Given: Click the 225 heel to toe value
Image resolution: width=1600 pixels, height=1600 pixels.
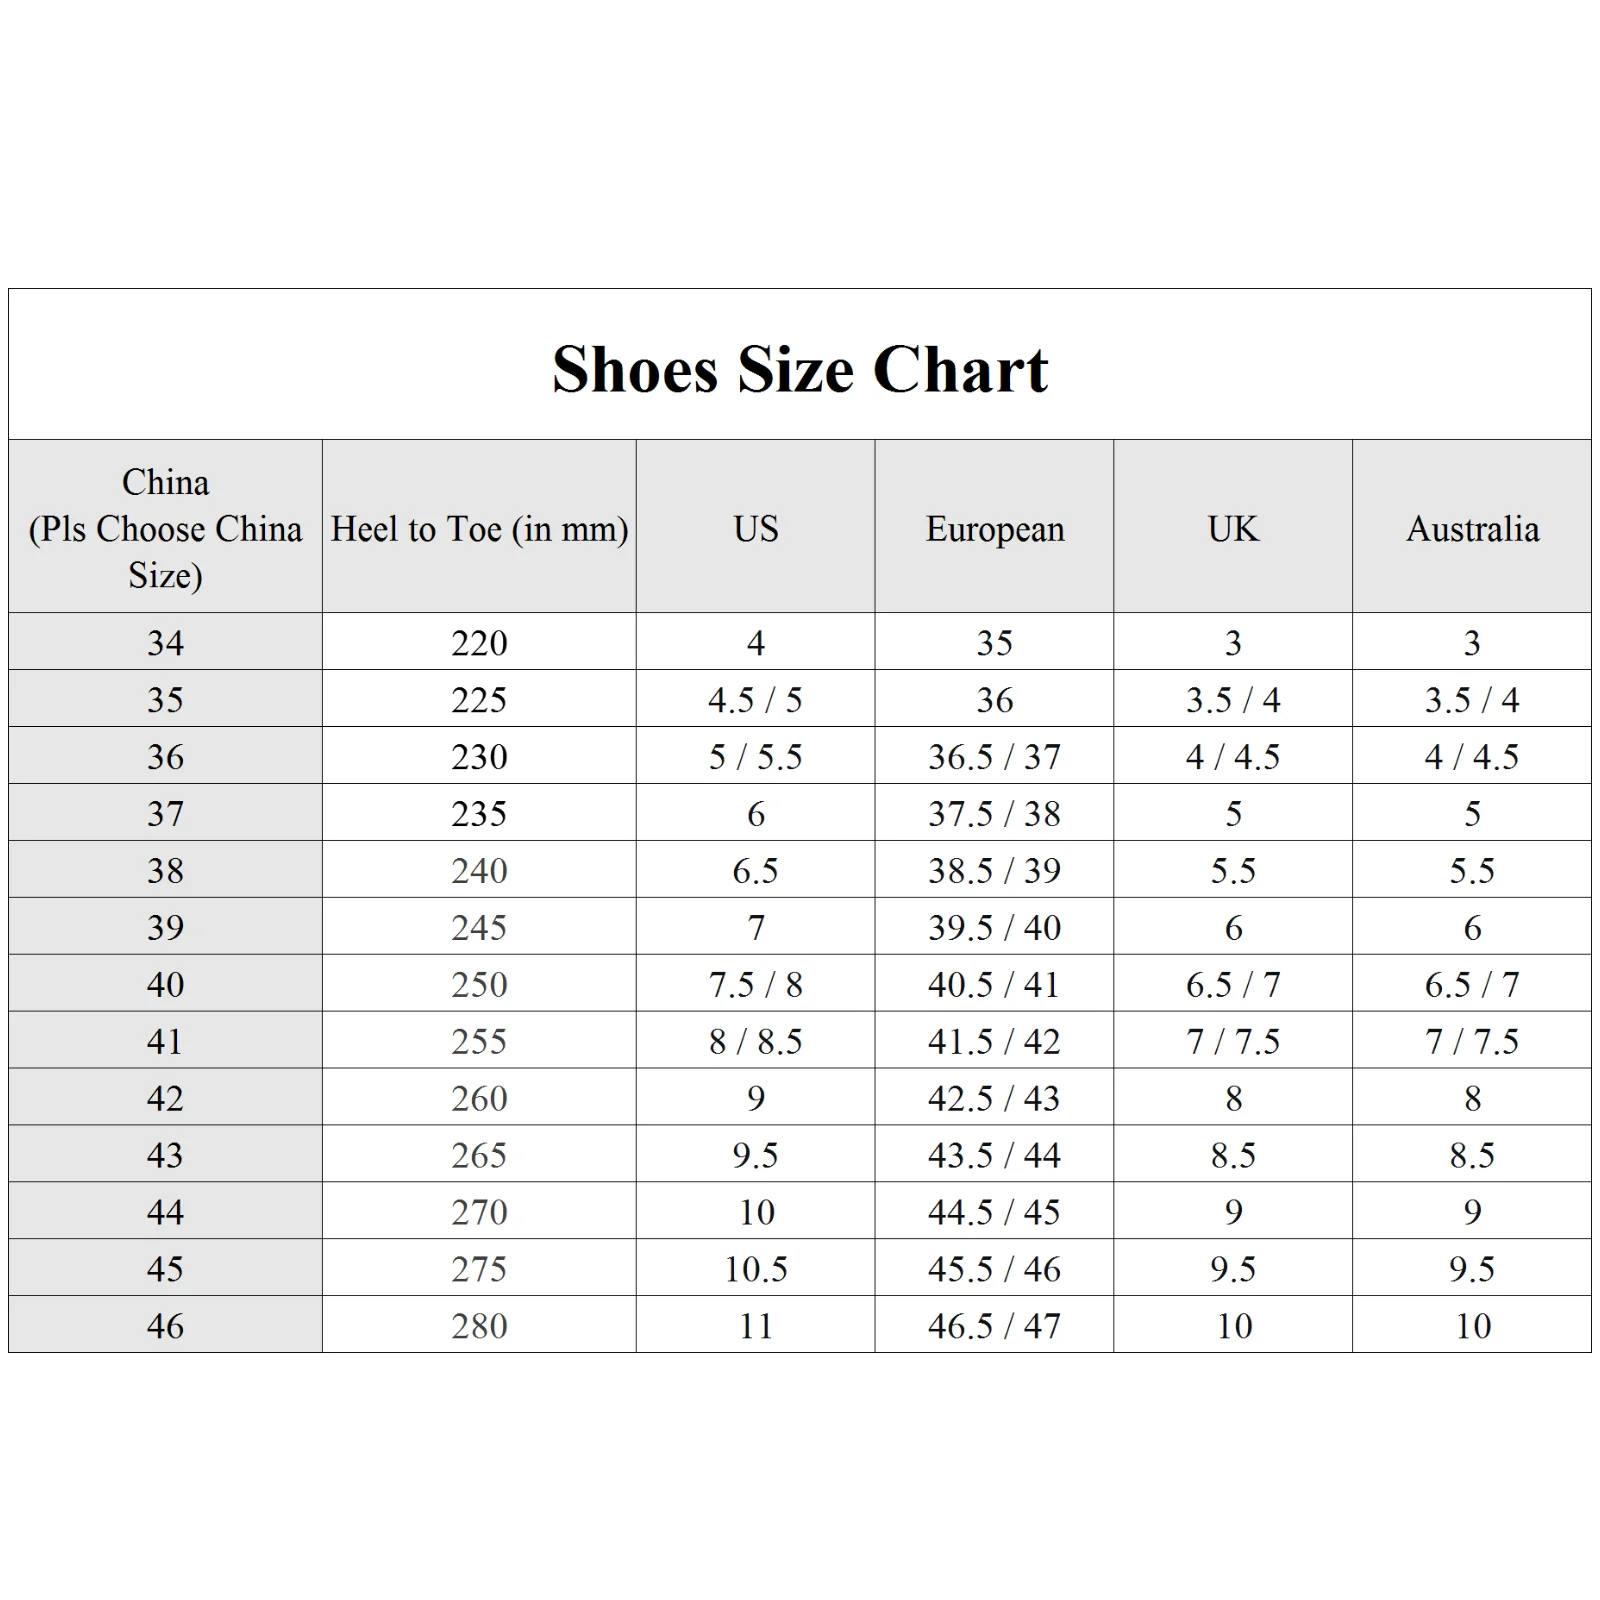Looking at the screenshot, I should tap(479, 699).
